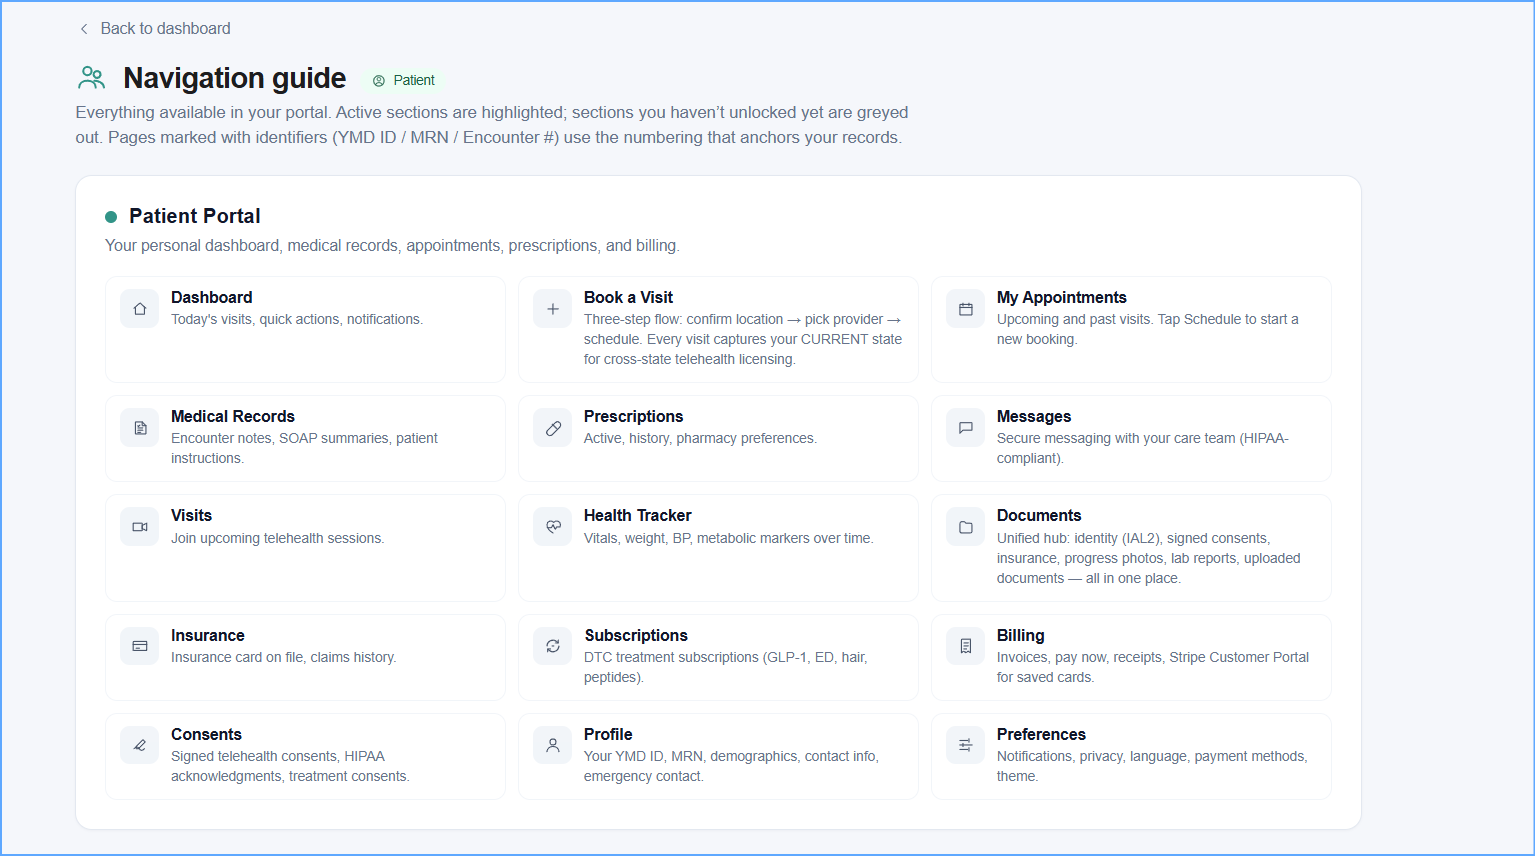
Task: Click the My Appointments calendar icon
Action: pos(966,309)
